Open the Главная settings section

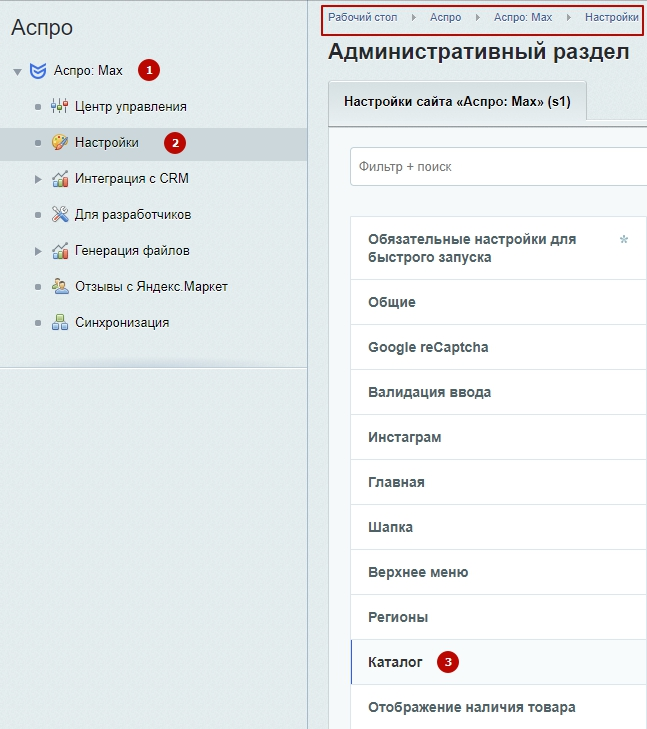click(x=499, y=482)
